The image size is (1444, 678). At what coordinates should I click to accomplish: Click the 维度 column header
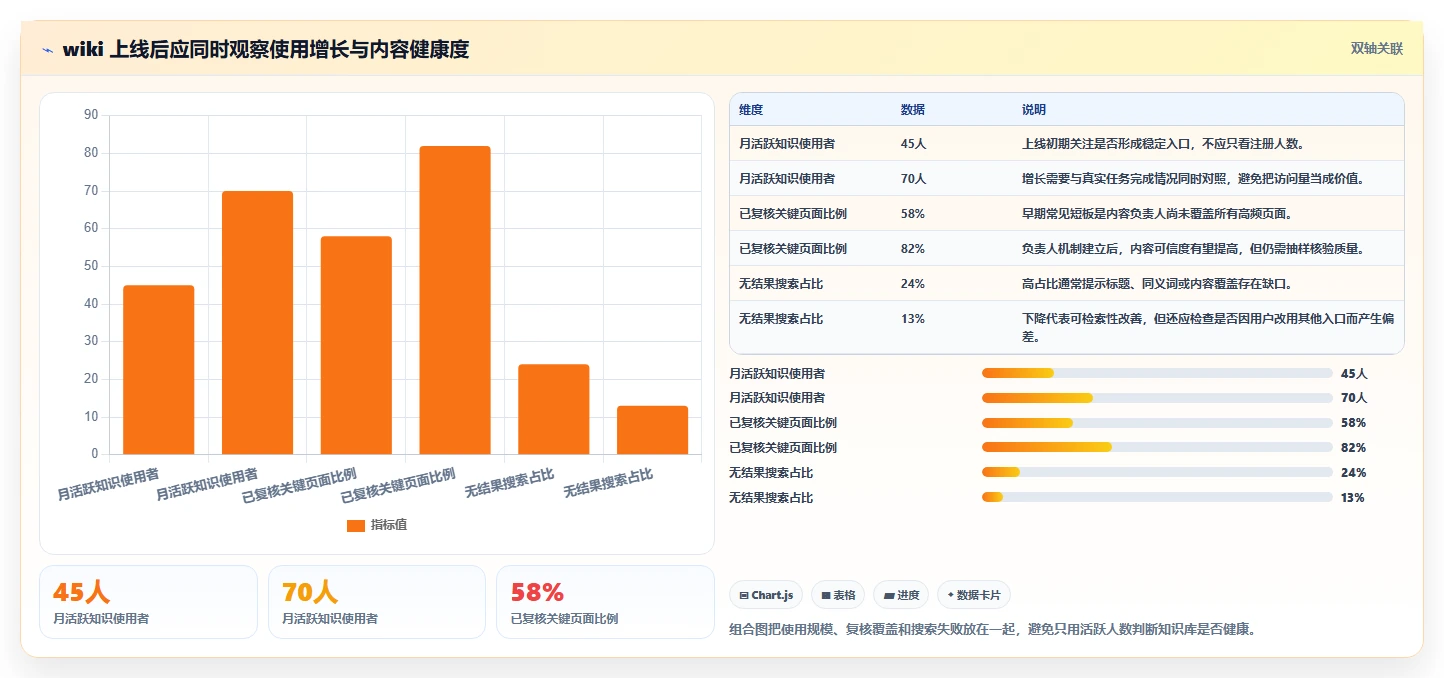[x=751, y=110]
